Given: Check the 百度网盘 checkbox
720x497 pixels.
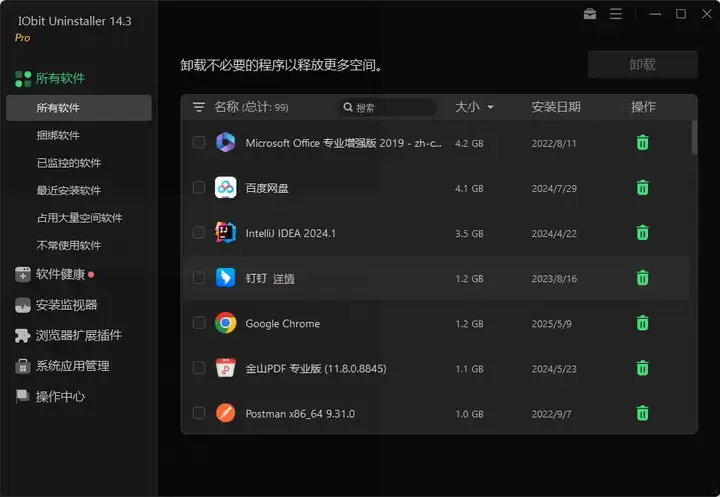Looking at the screenshot, I should pyautogui.click(x=199, y=187).
